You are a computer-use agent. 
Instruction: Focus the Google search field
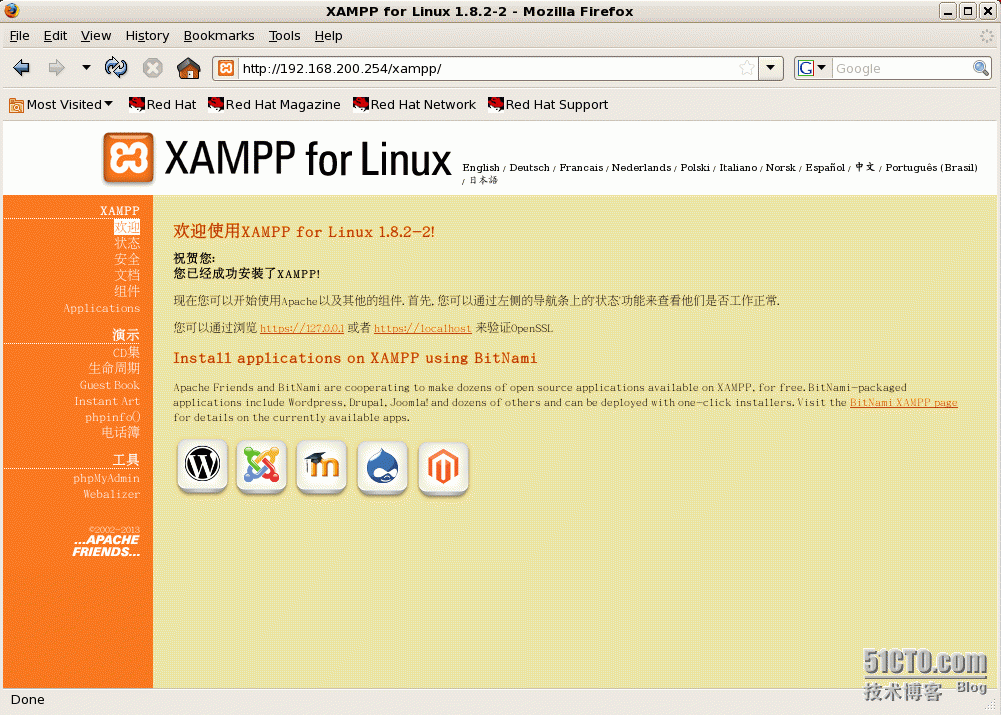(x=901, y=68)
